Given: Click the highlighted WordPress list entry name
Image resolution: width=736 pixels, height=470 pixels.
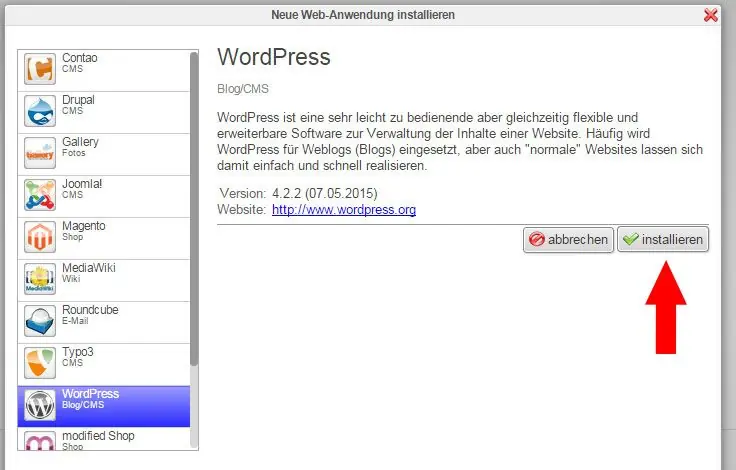Looking at the screenshot, I should tap(91, 394).
